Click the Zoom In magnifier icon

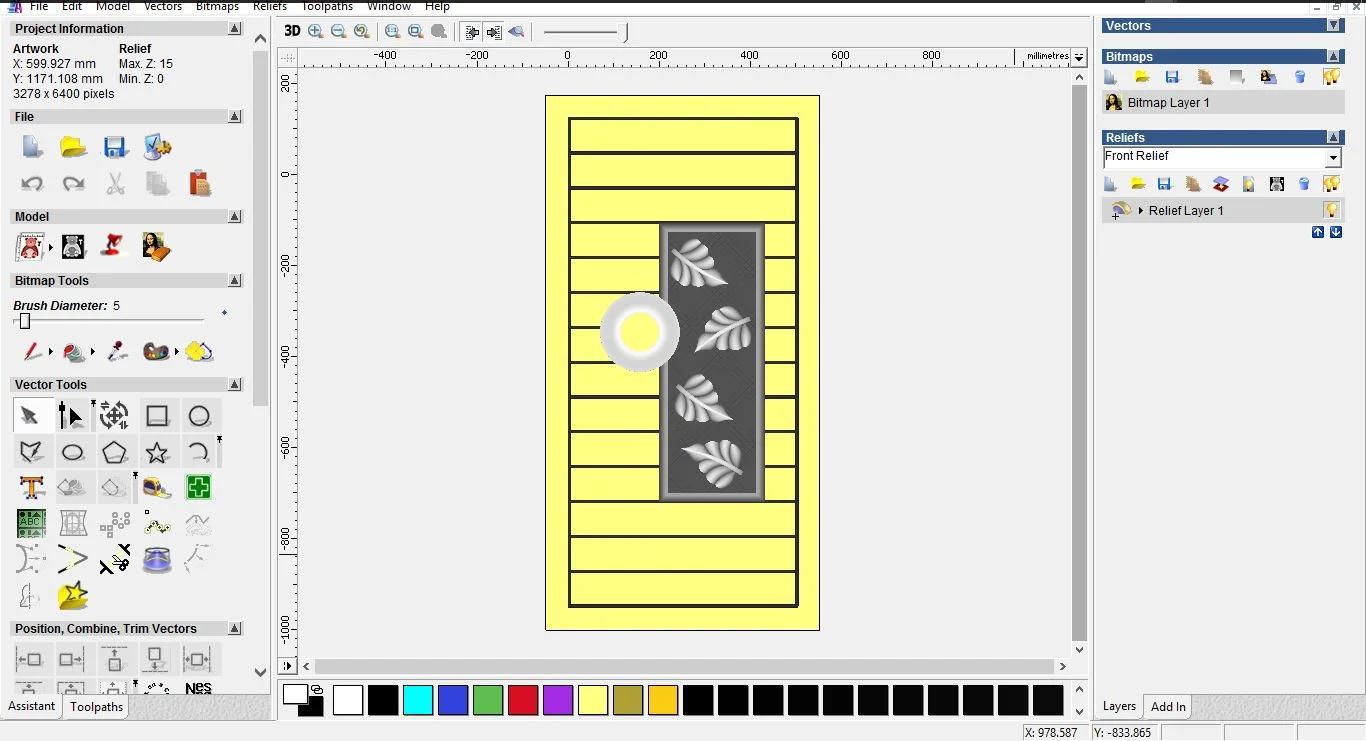(x=316, y=31)
